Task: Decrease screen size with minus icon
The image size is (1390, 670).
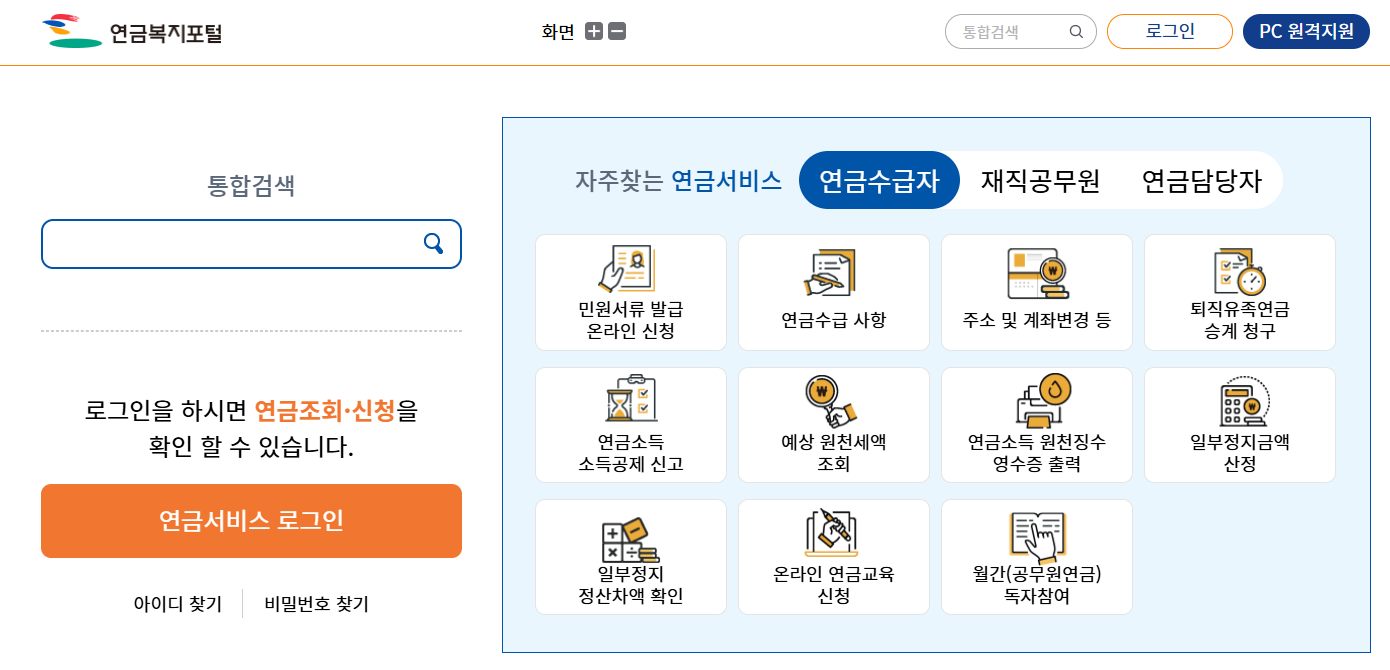Action: tap(617, 32)
